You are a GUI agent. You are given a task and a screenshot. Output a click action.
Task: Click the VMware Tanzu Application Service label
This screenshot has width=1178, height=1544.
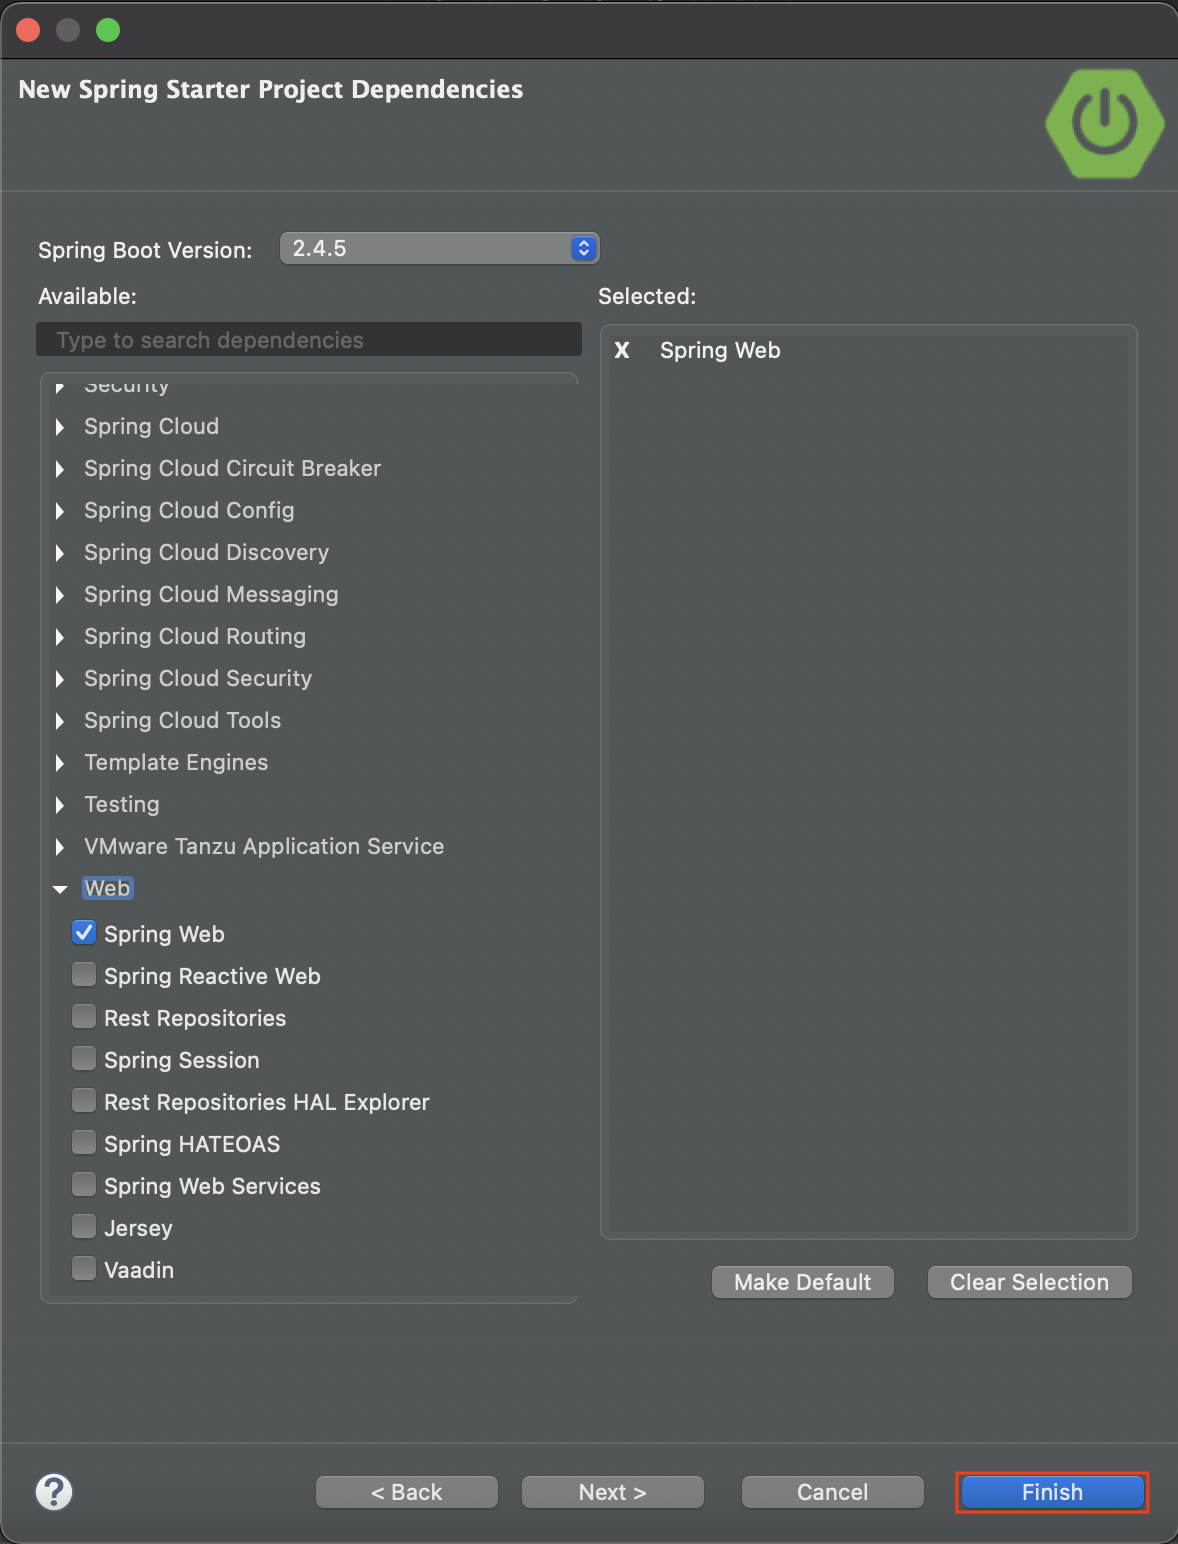point(264,846)
